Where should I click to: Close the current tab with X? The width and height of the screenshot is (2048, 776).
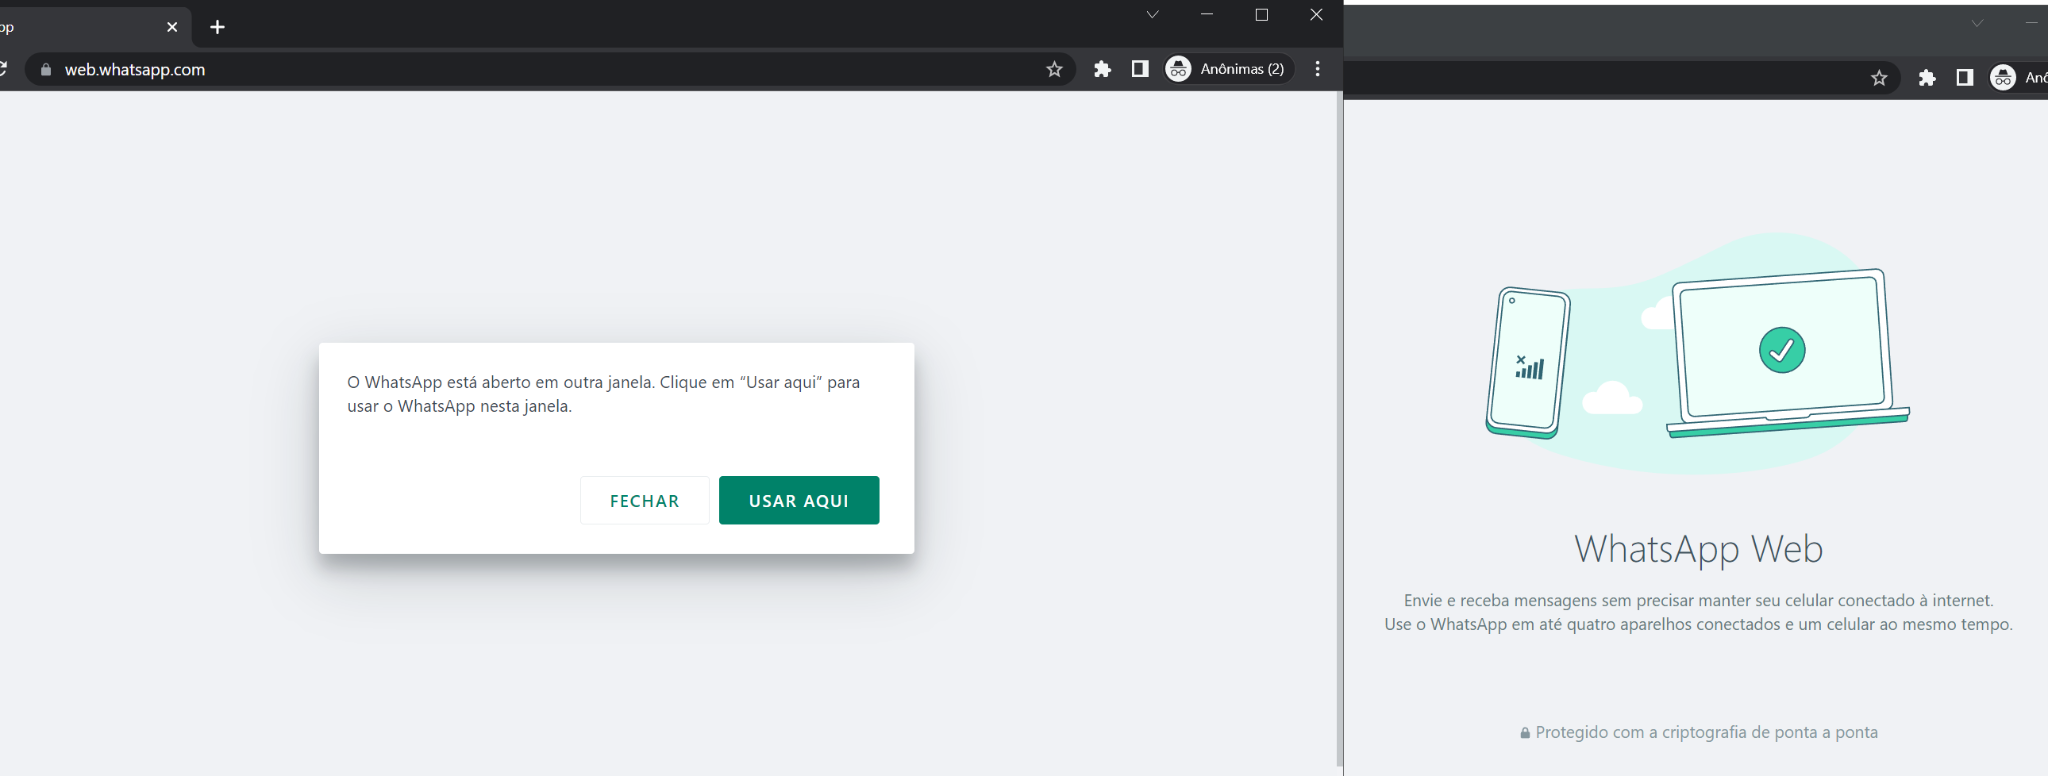point(172,27)
